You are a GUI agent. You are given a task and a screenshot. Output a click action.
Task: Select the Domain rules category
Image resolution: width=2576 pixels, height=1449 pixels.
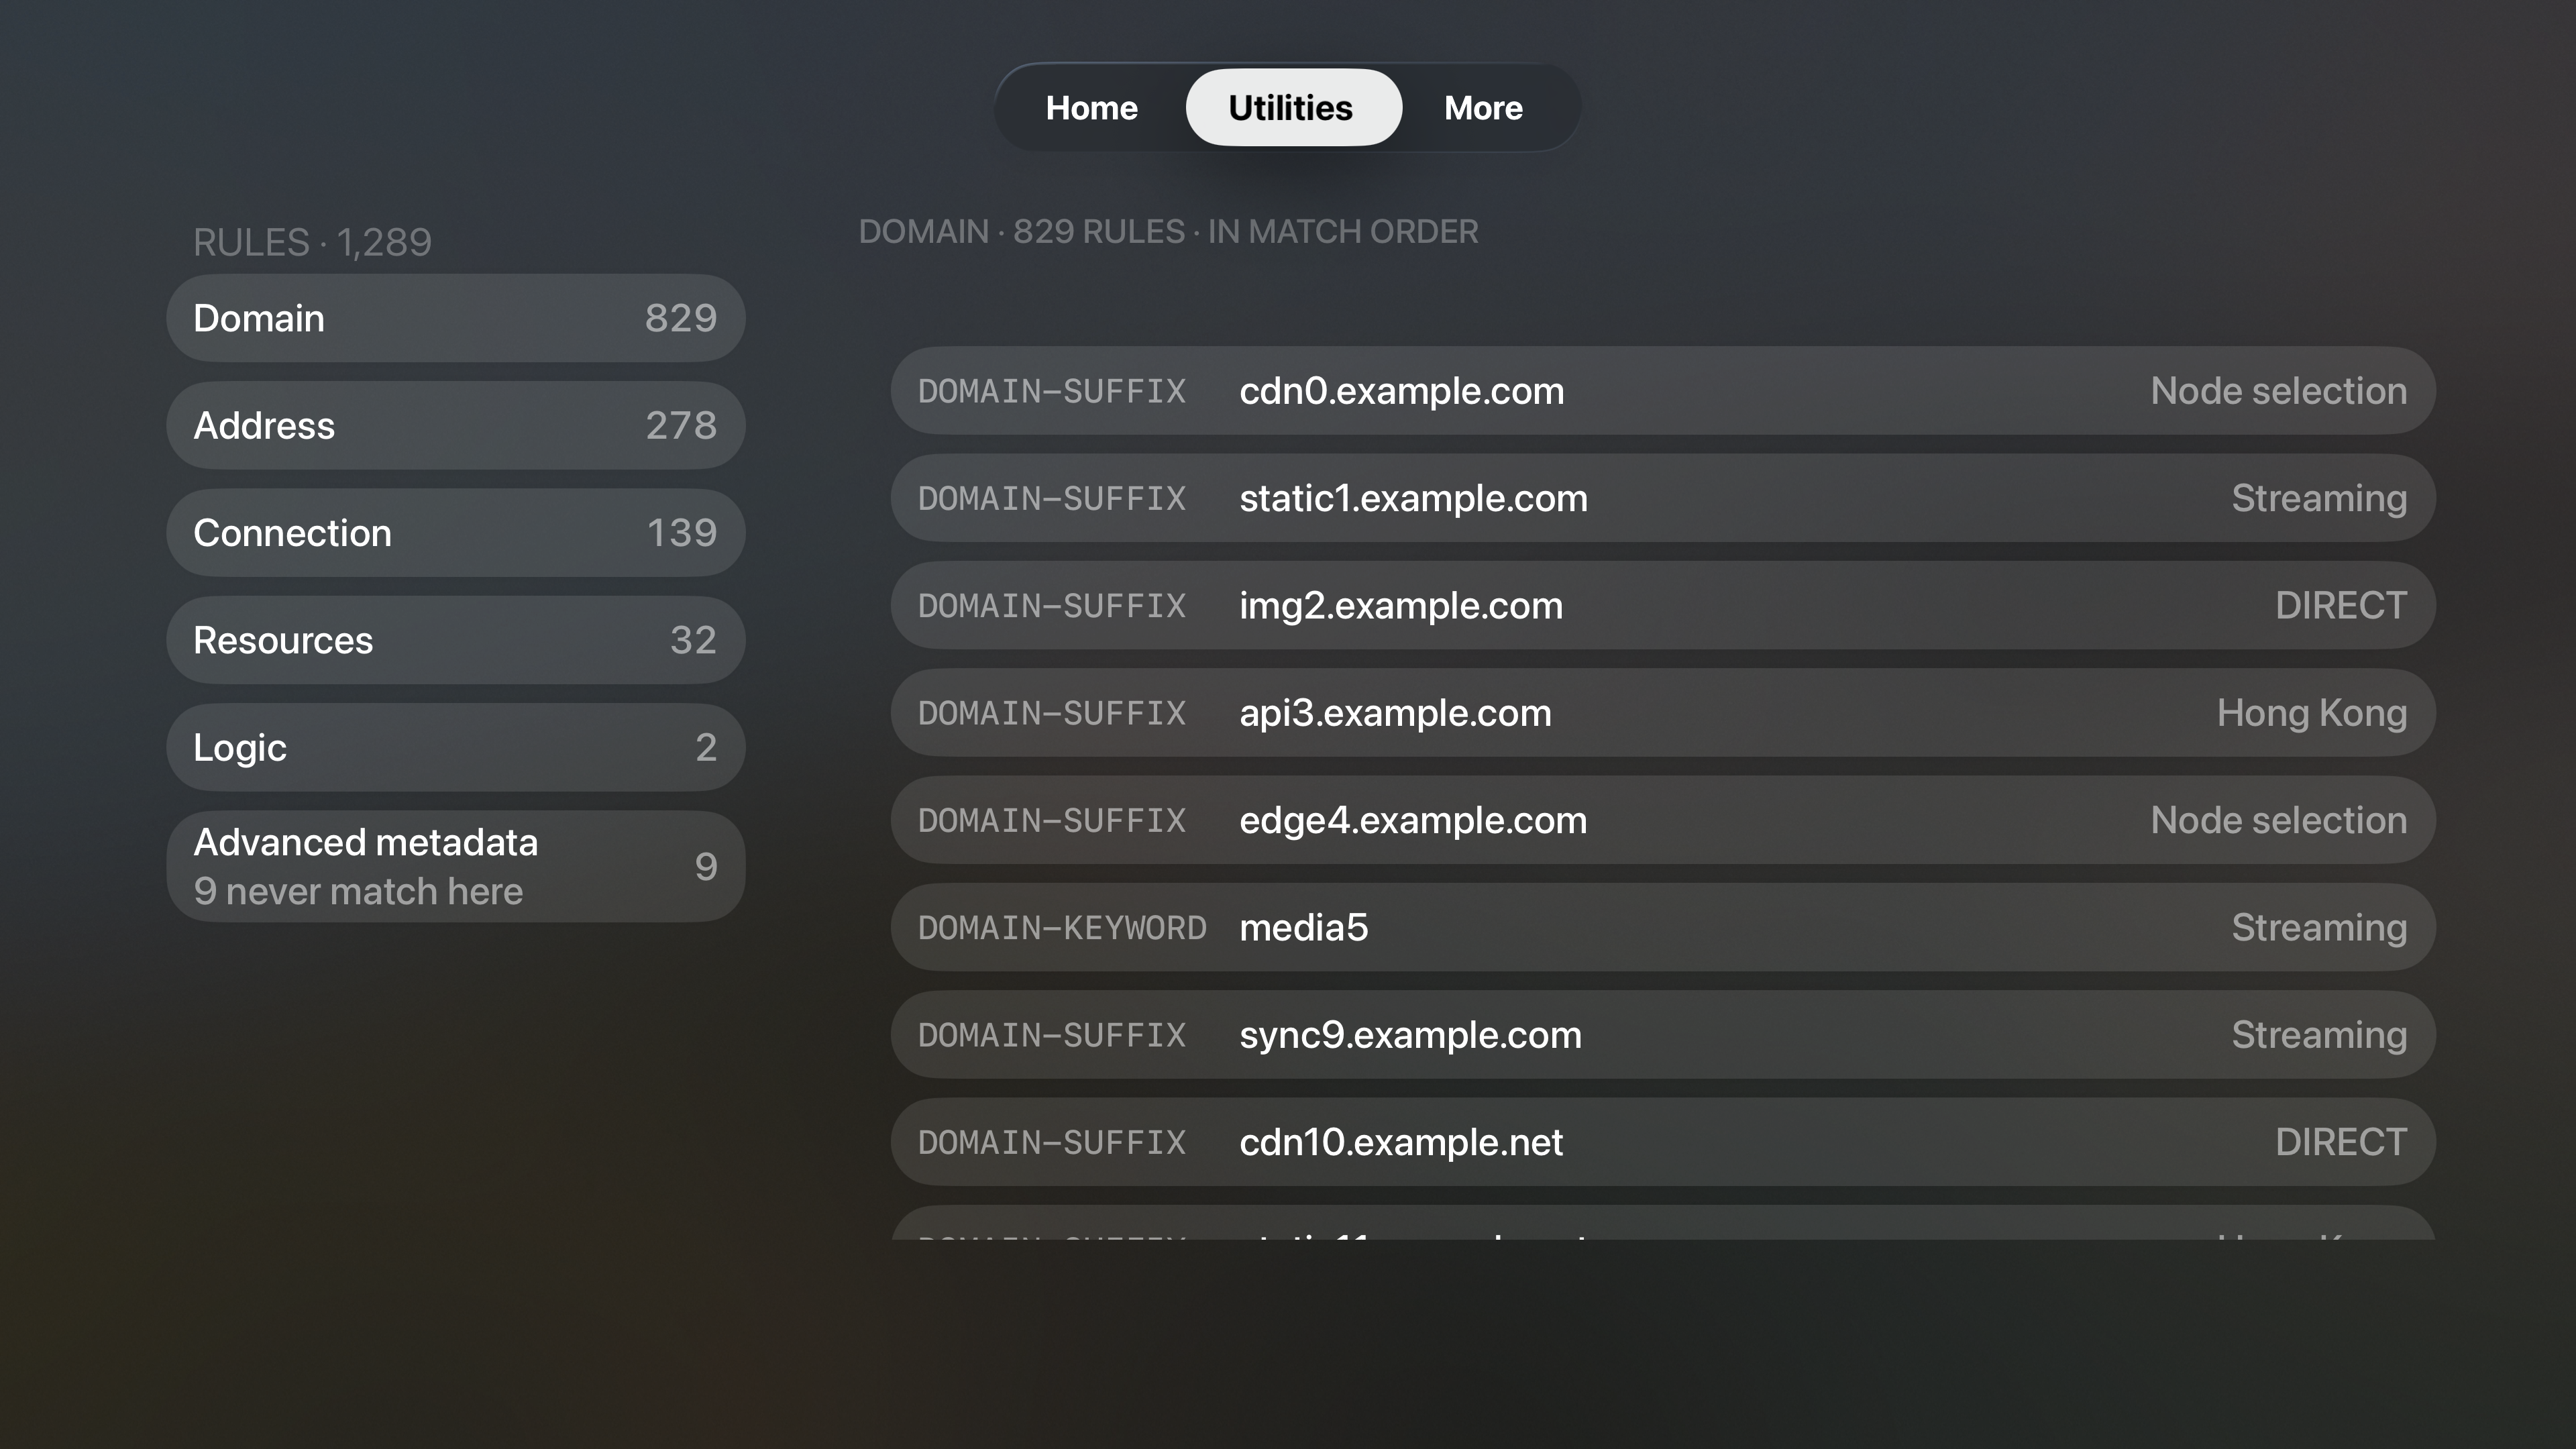pos(456,318)
